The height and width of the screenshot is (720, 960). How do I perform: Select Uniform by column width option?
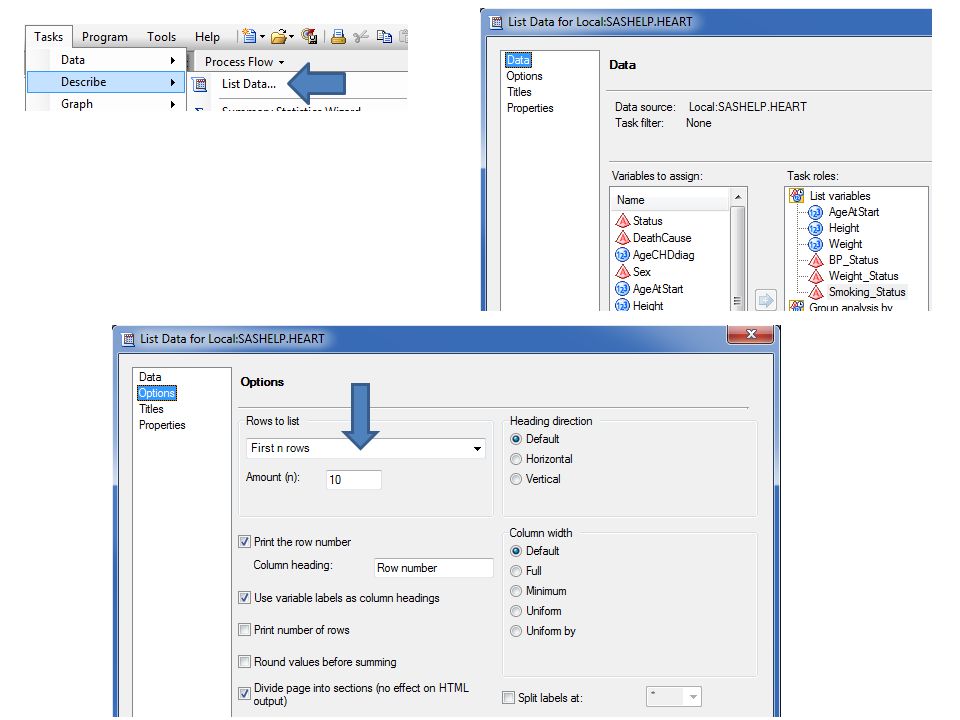coord(516,631)
